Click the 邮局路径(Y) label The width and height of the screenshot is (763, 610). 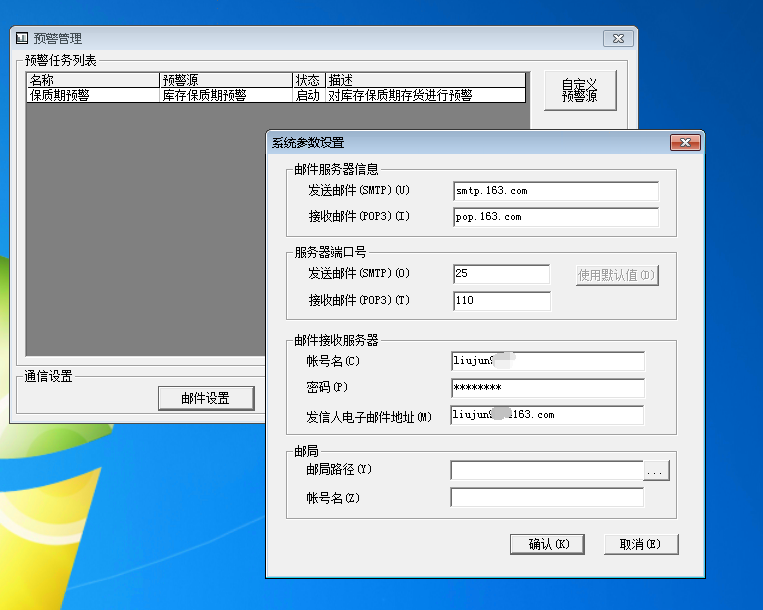click(x=339, y=469)
